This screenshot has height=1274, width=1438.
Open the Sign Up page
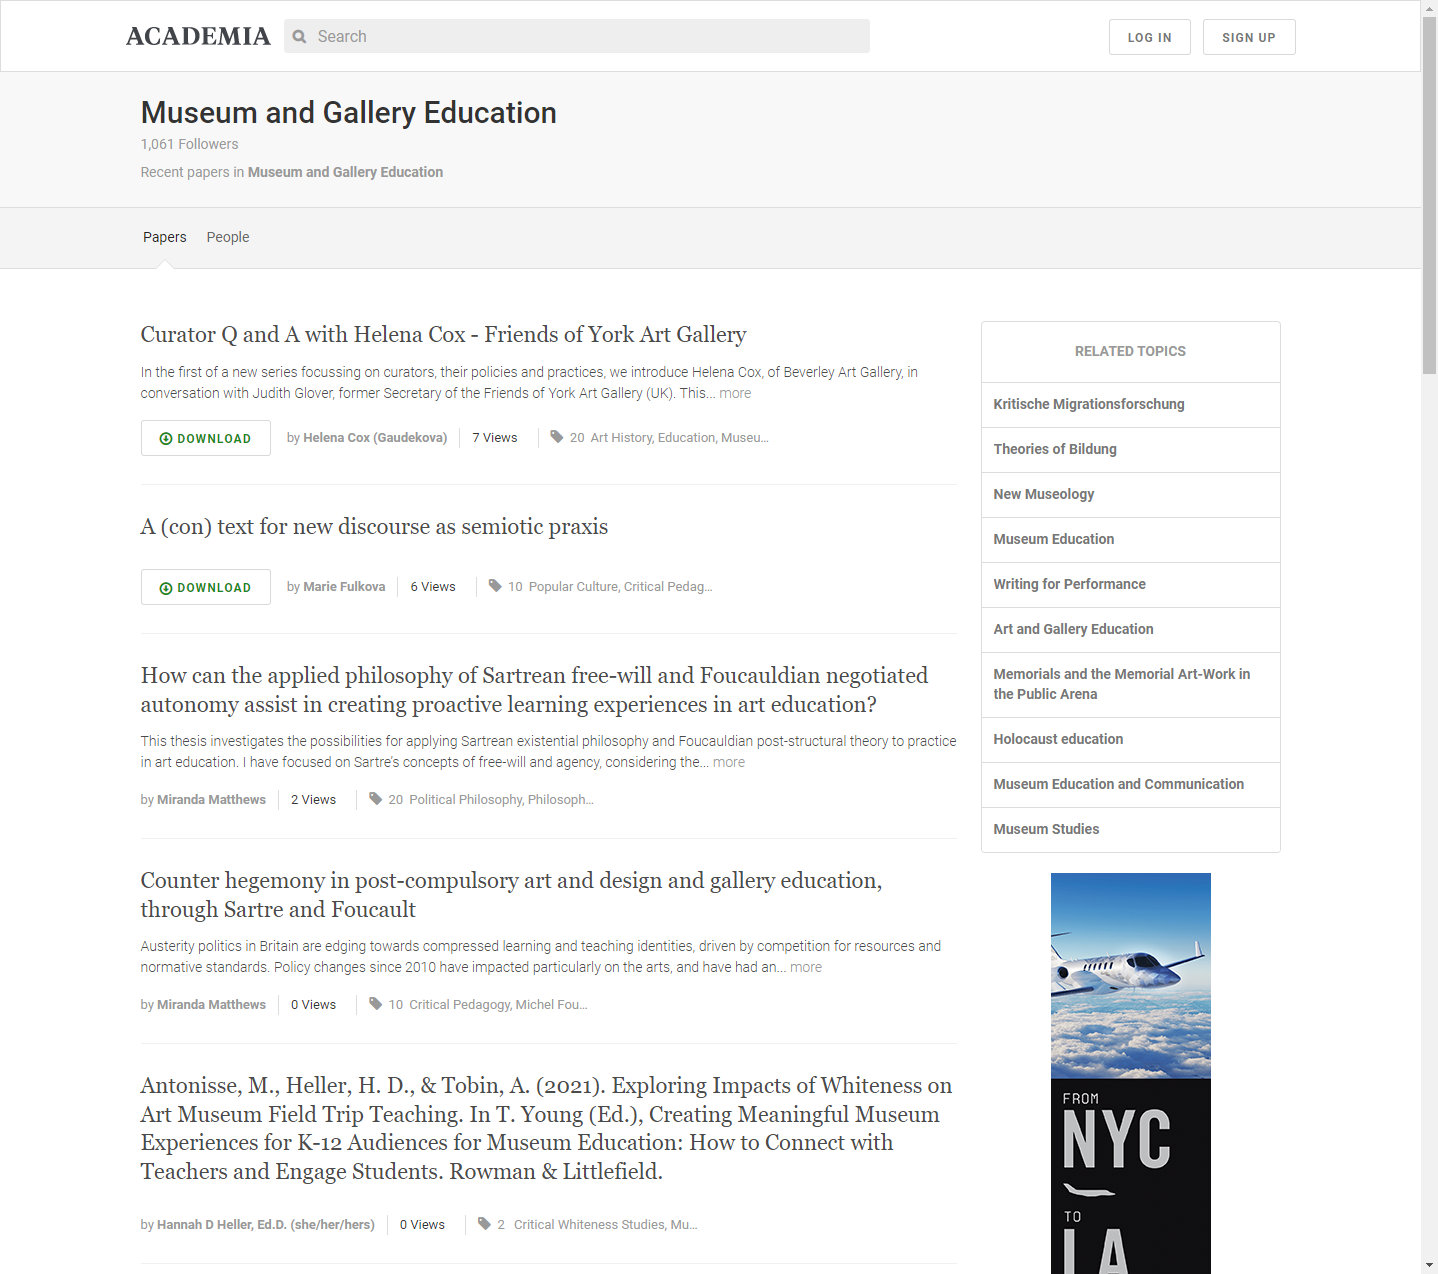pyautogui.click(x=1249, y=37)
